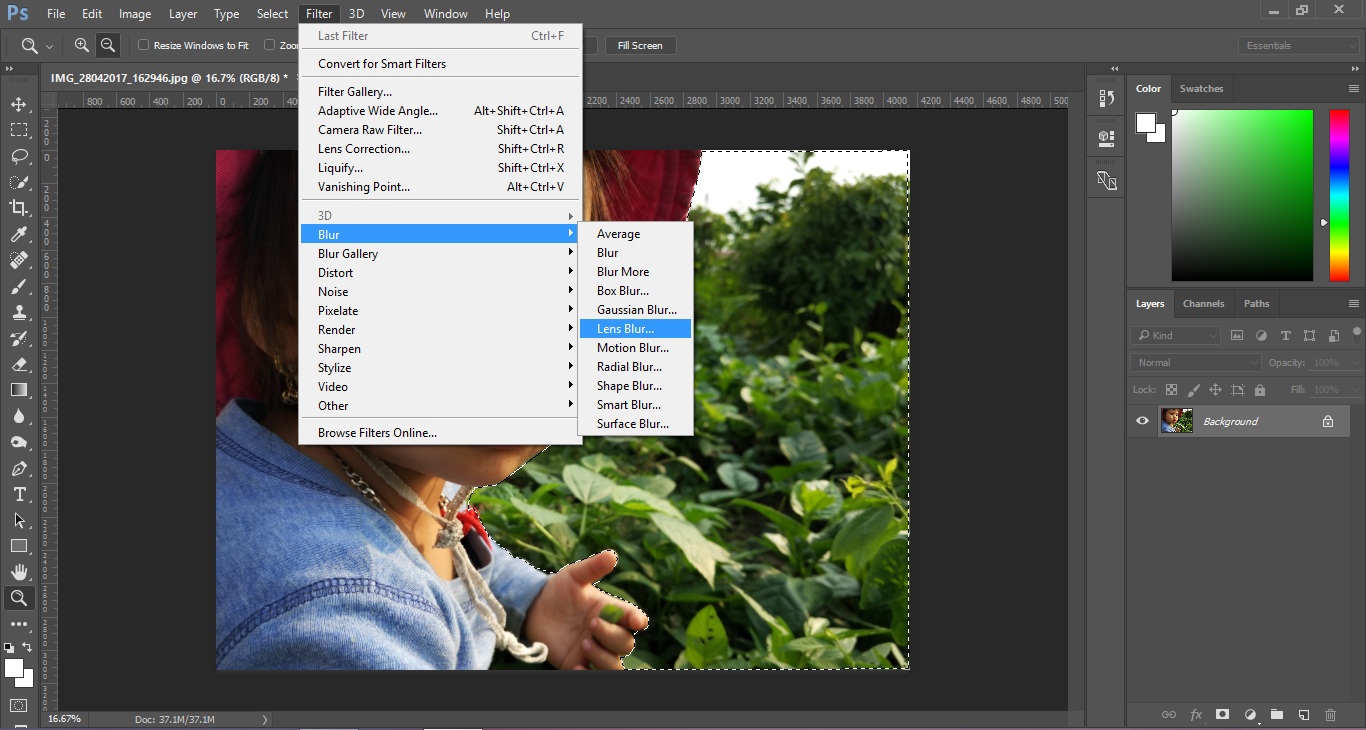Hide the Background layer visibility eye
This screenshot has height=730, width=1366.
1142,421
